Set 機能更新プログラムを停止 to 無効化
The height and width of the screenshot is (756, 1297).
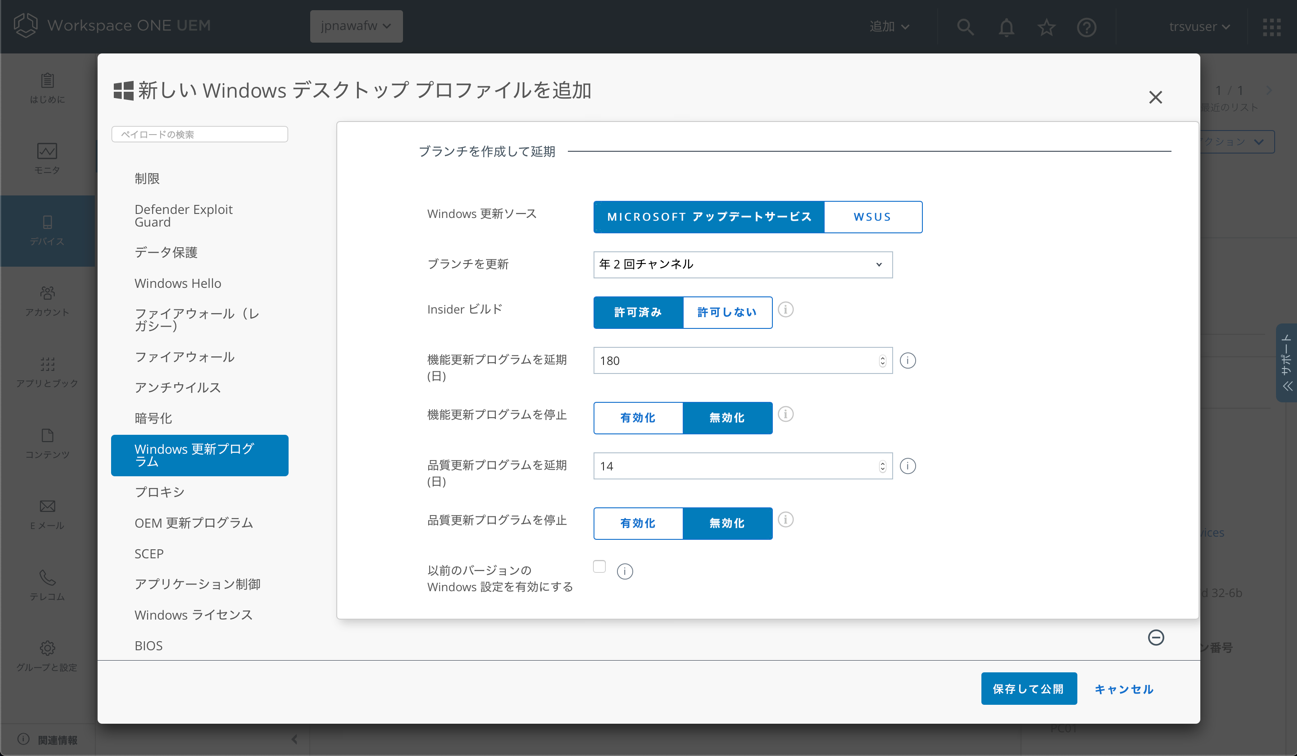pos(727,418)
